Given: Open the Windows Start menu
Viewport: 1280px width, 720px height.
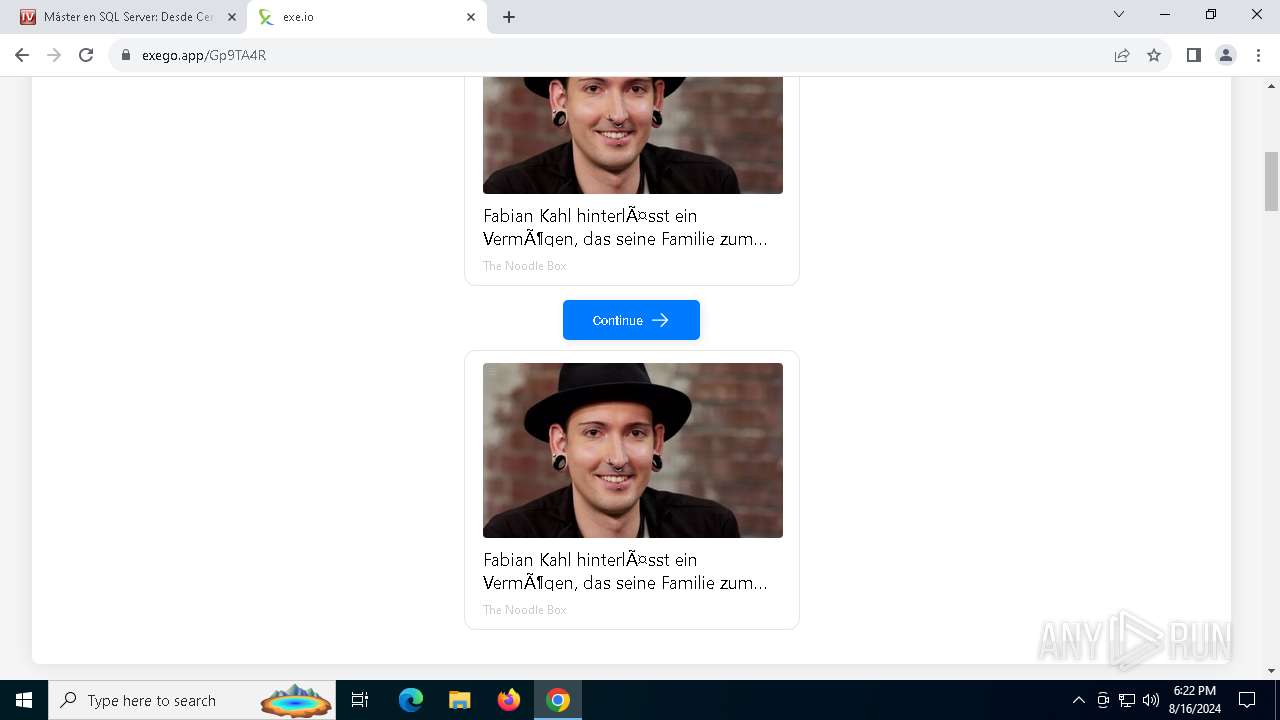Looking at the screenshot, I should click(x=24, y=700).
